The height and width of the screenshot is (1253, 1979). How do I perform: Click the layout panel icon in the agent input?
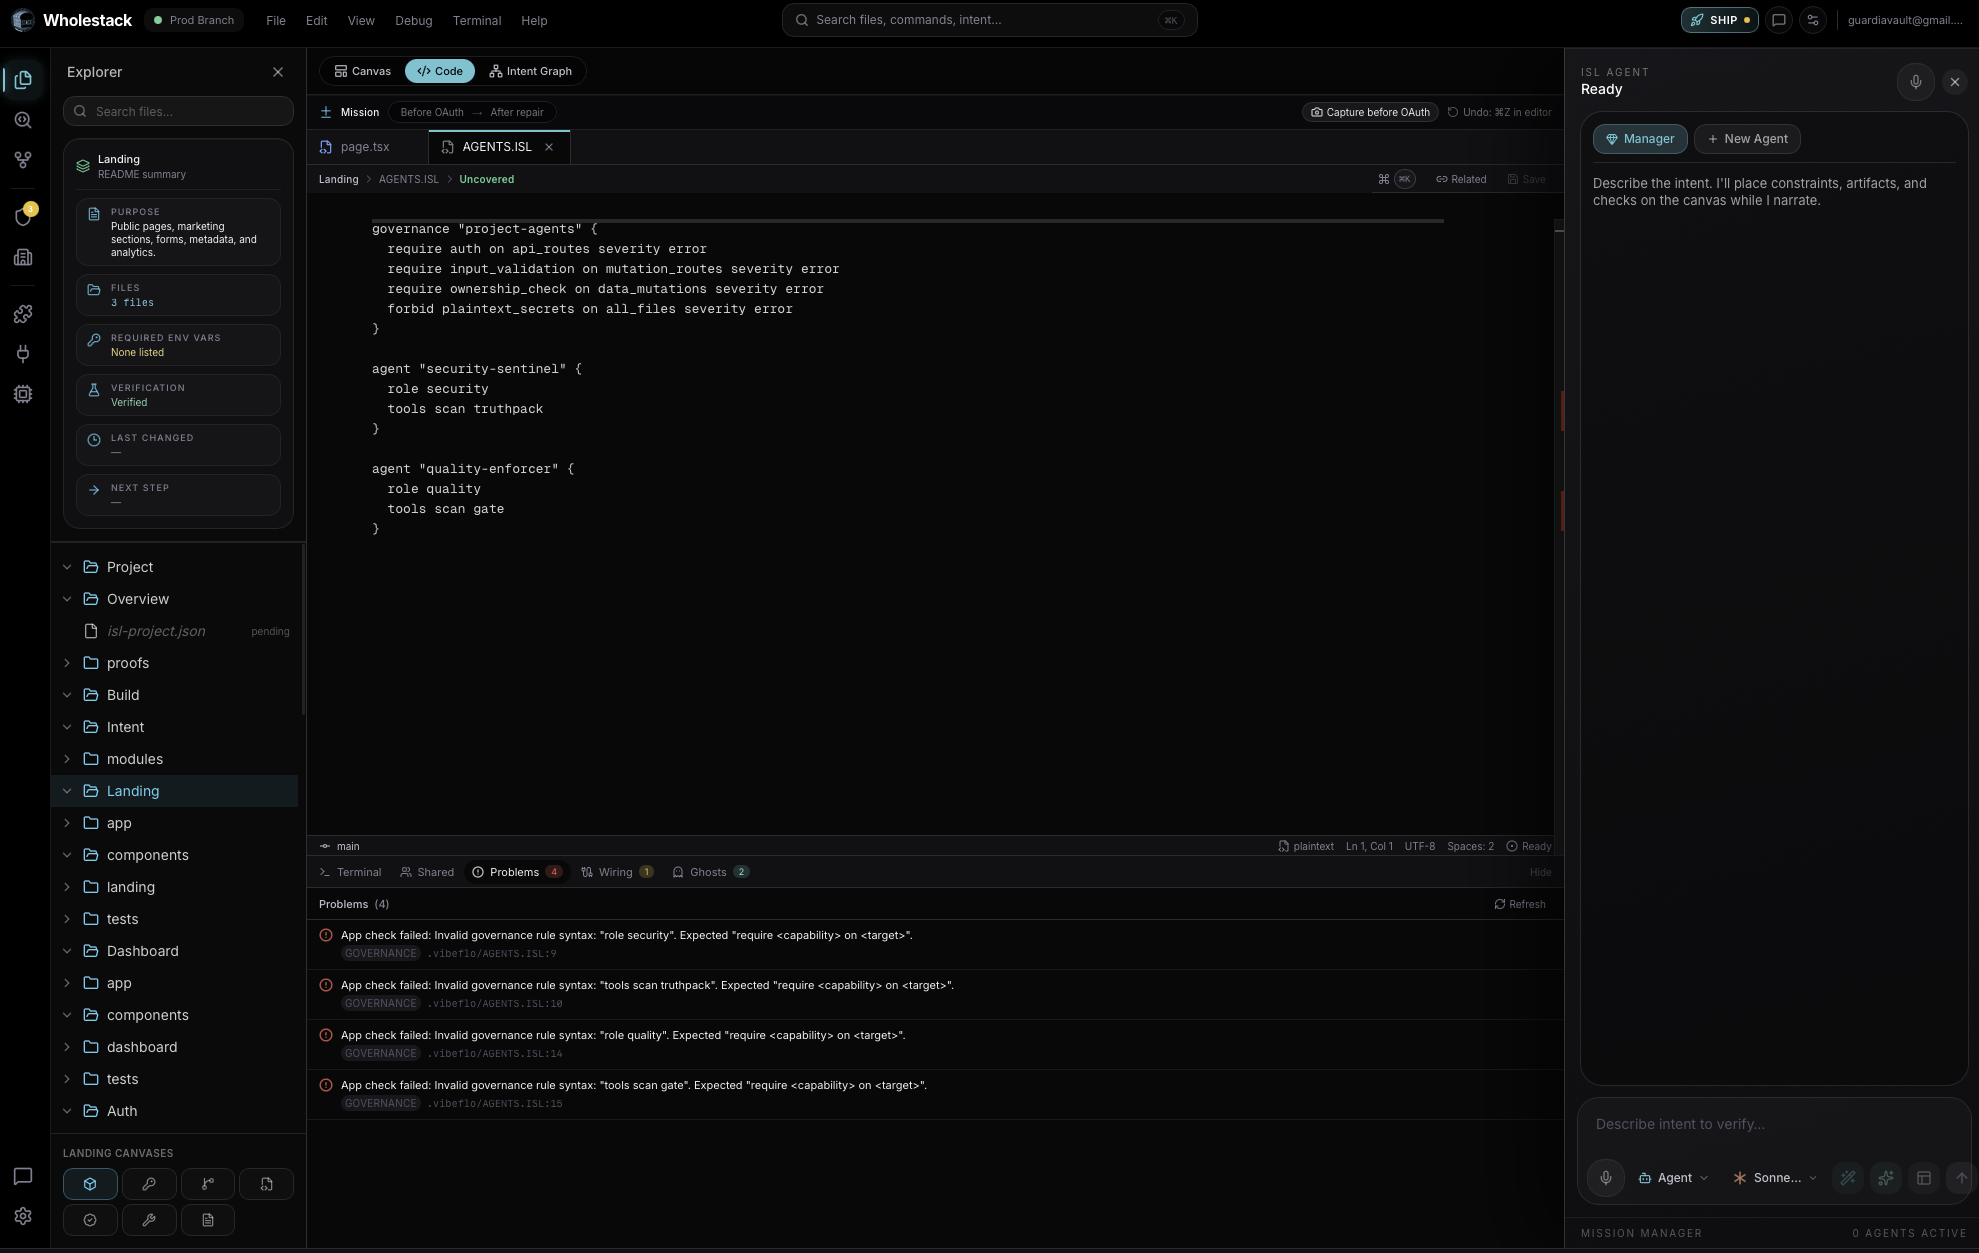pyautogui.click(x=1924, y=1178)
